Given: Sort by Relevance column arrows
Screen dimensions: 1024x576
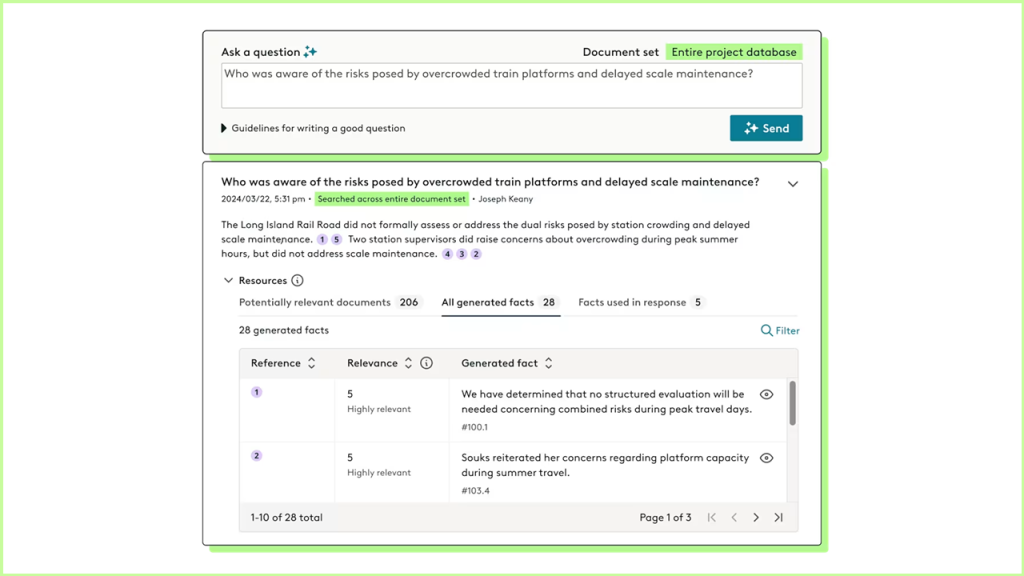Looking at the screenshot, I should click(x=408, y=363).
